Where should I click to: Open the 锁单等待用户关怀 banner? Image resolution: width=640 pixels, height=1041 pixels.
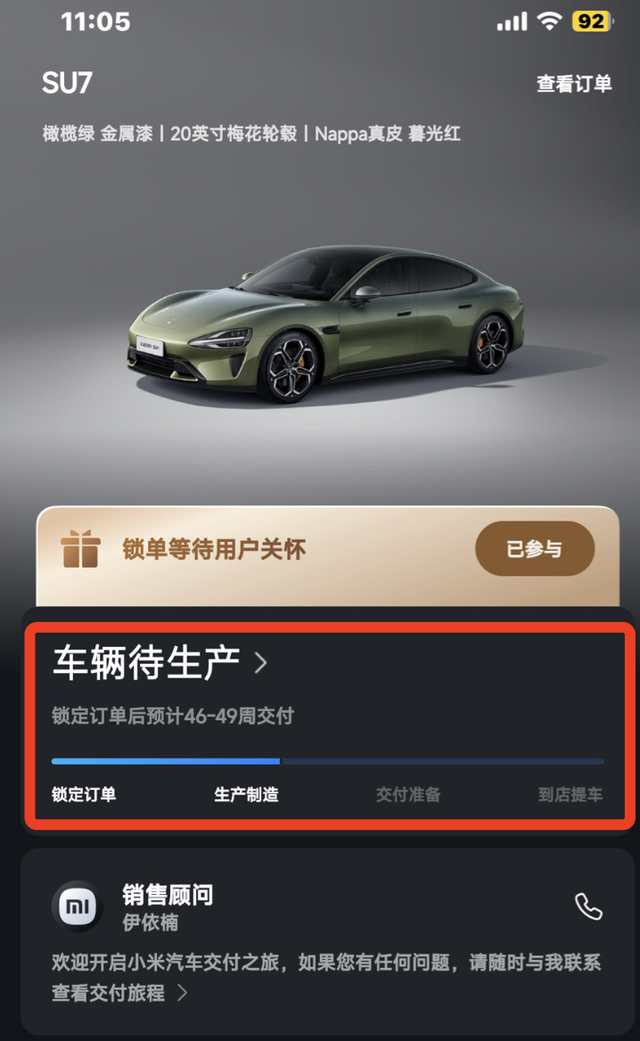click(x=214, y=550)
